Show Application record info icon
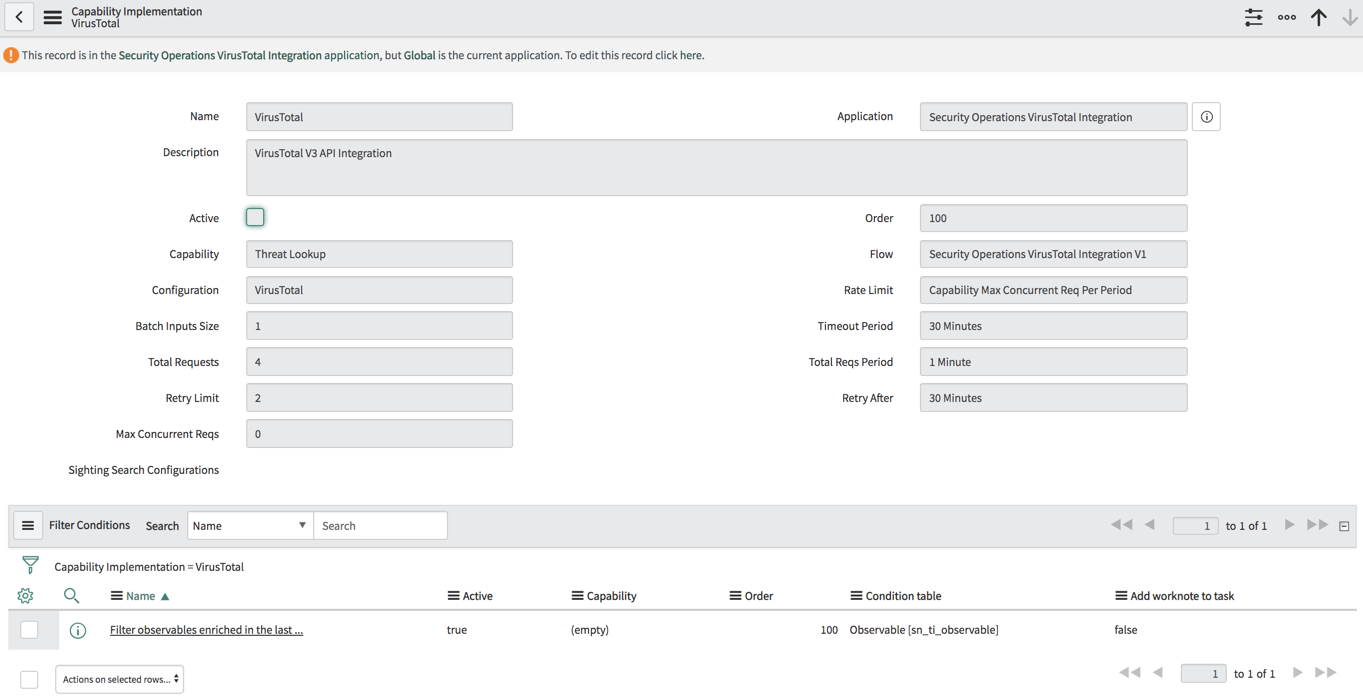Screen dimensions: 1363x696 tap(1207, 117)
